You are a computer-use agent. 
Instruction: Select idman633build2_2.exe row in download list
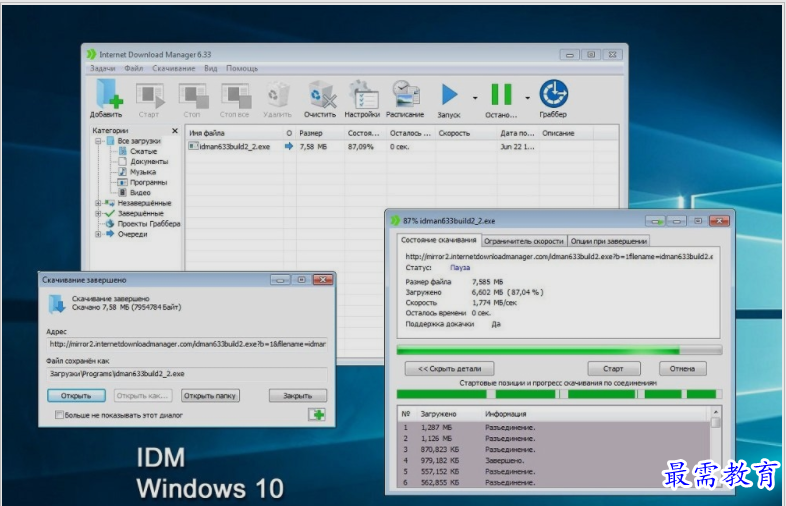pos(402,146)
